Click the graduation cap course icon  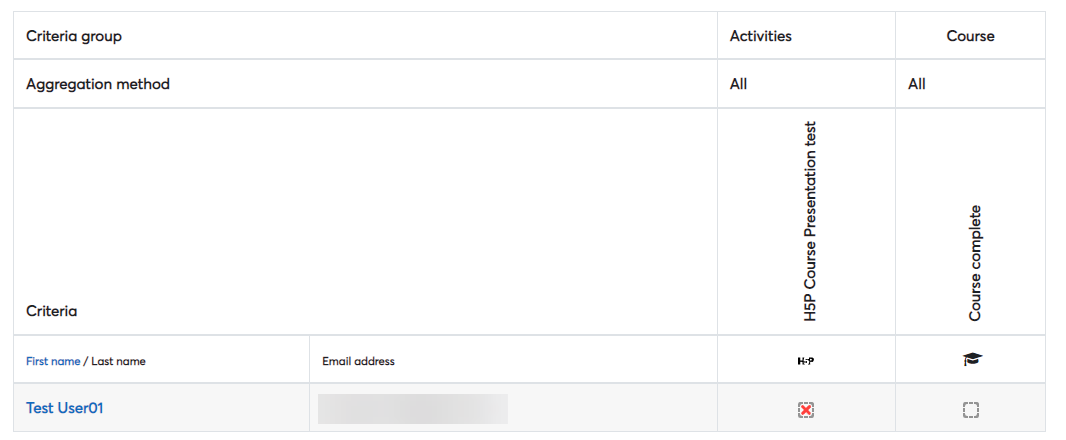(x=972, y=360)
